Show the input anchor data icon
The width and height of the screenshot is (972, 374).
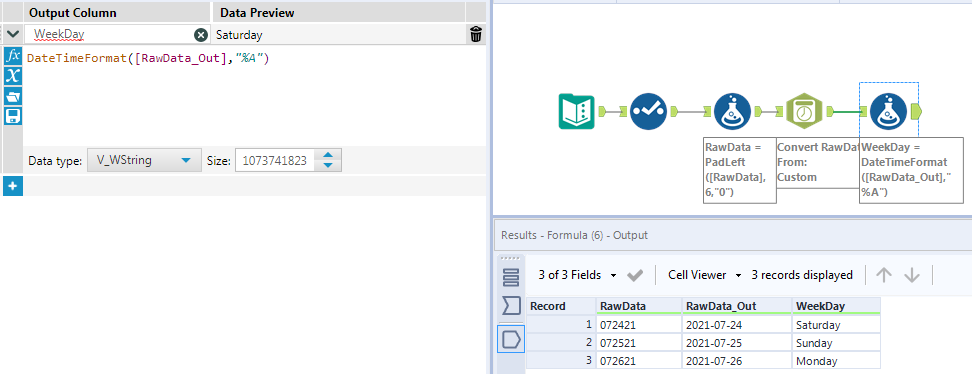tap(510, 305)
